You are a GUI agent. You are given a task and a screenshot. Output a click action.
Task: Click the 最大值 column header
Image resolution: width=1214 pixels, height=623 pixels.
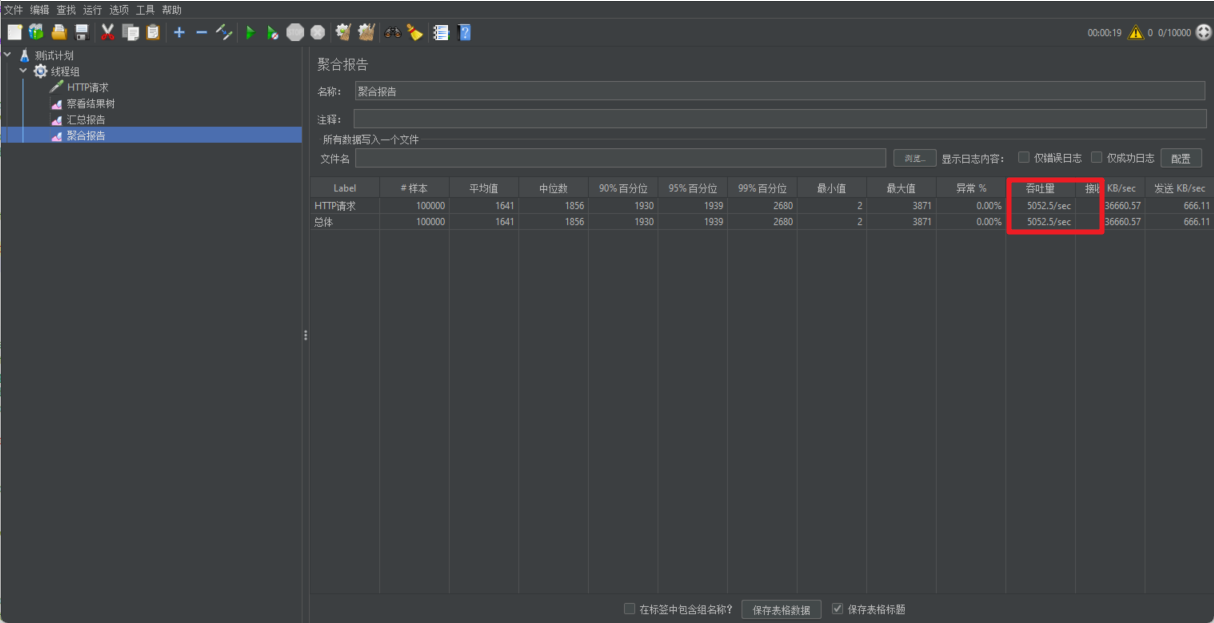pyautogui.click(x=901, y=188)
